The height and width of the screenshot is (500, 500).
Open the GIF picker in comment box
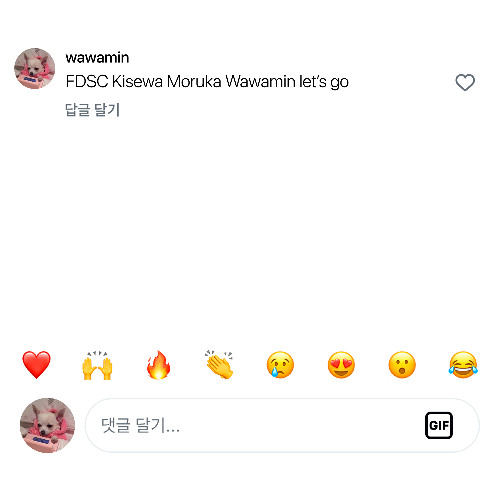pyautogui.click(x=439, y=425)
